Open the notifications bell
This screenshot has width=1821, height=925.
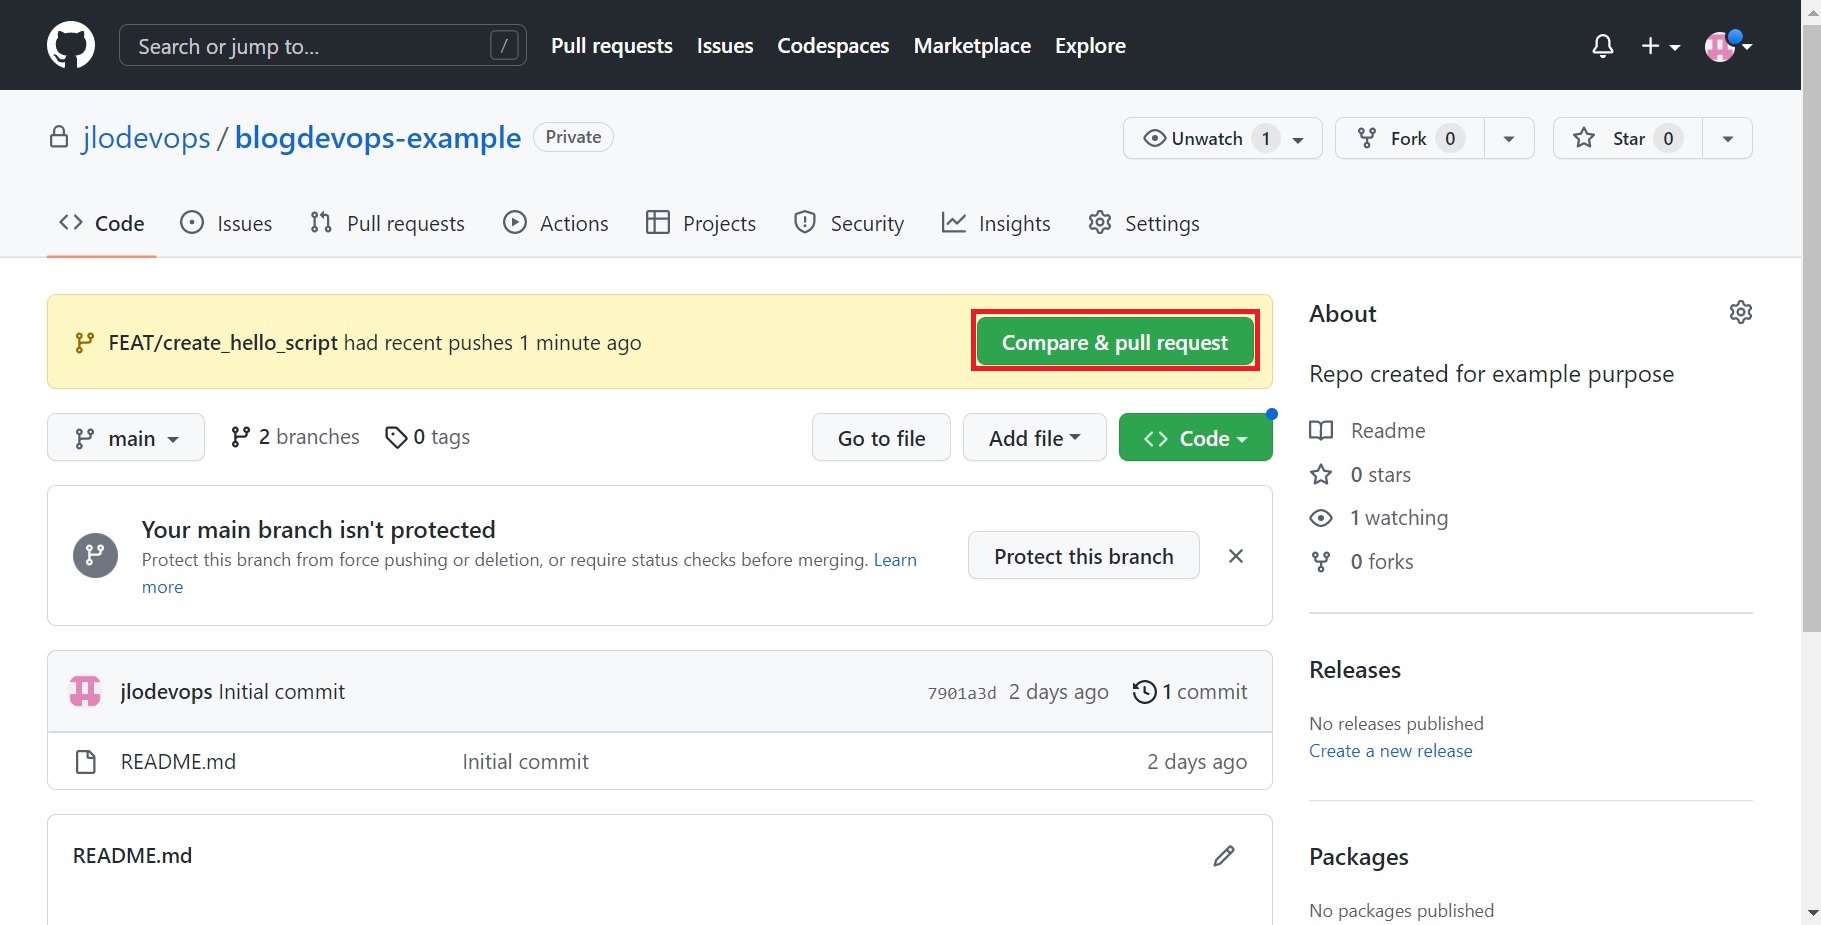click(1603, 46)
